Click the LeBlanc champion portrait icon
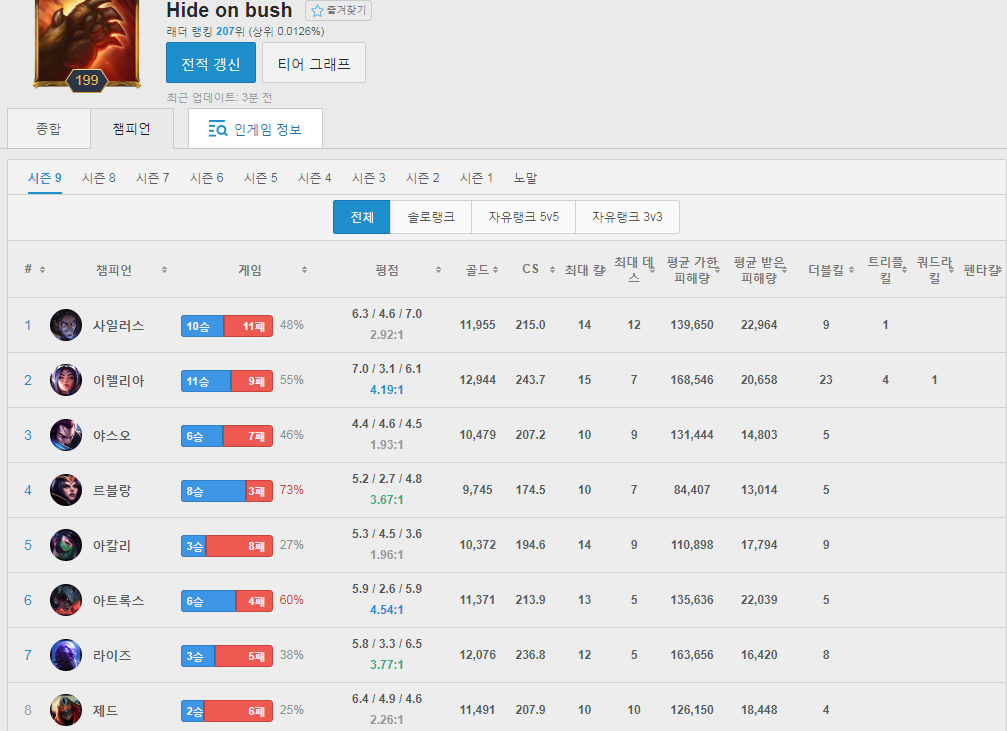Image resolution: width=1007 pixels, height=731 pixels. tap(66, 490)
